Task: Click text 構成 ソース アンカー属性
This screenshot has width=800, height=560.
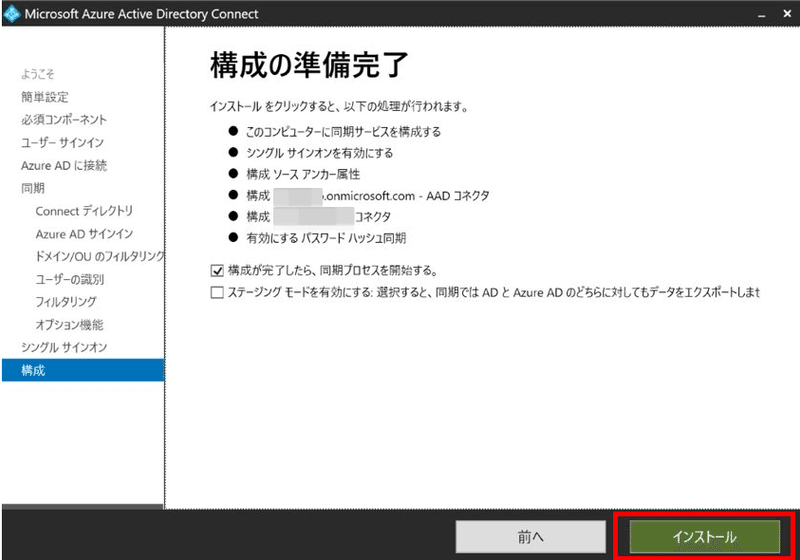Action: click(x=303, y=174)
